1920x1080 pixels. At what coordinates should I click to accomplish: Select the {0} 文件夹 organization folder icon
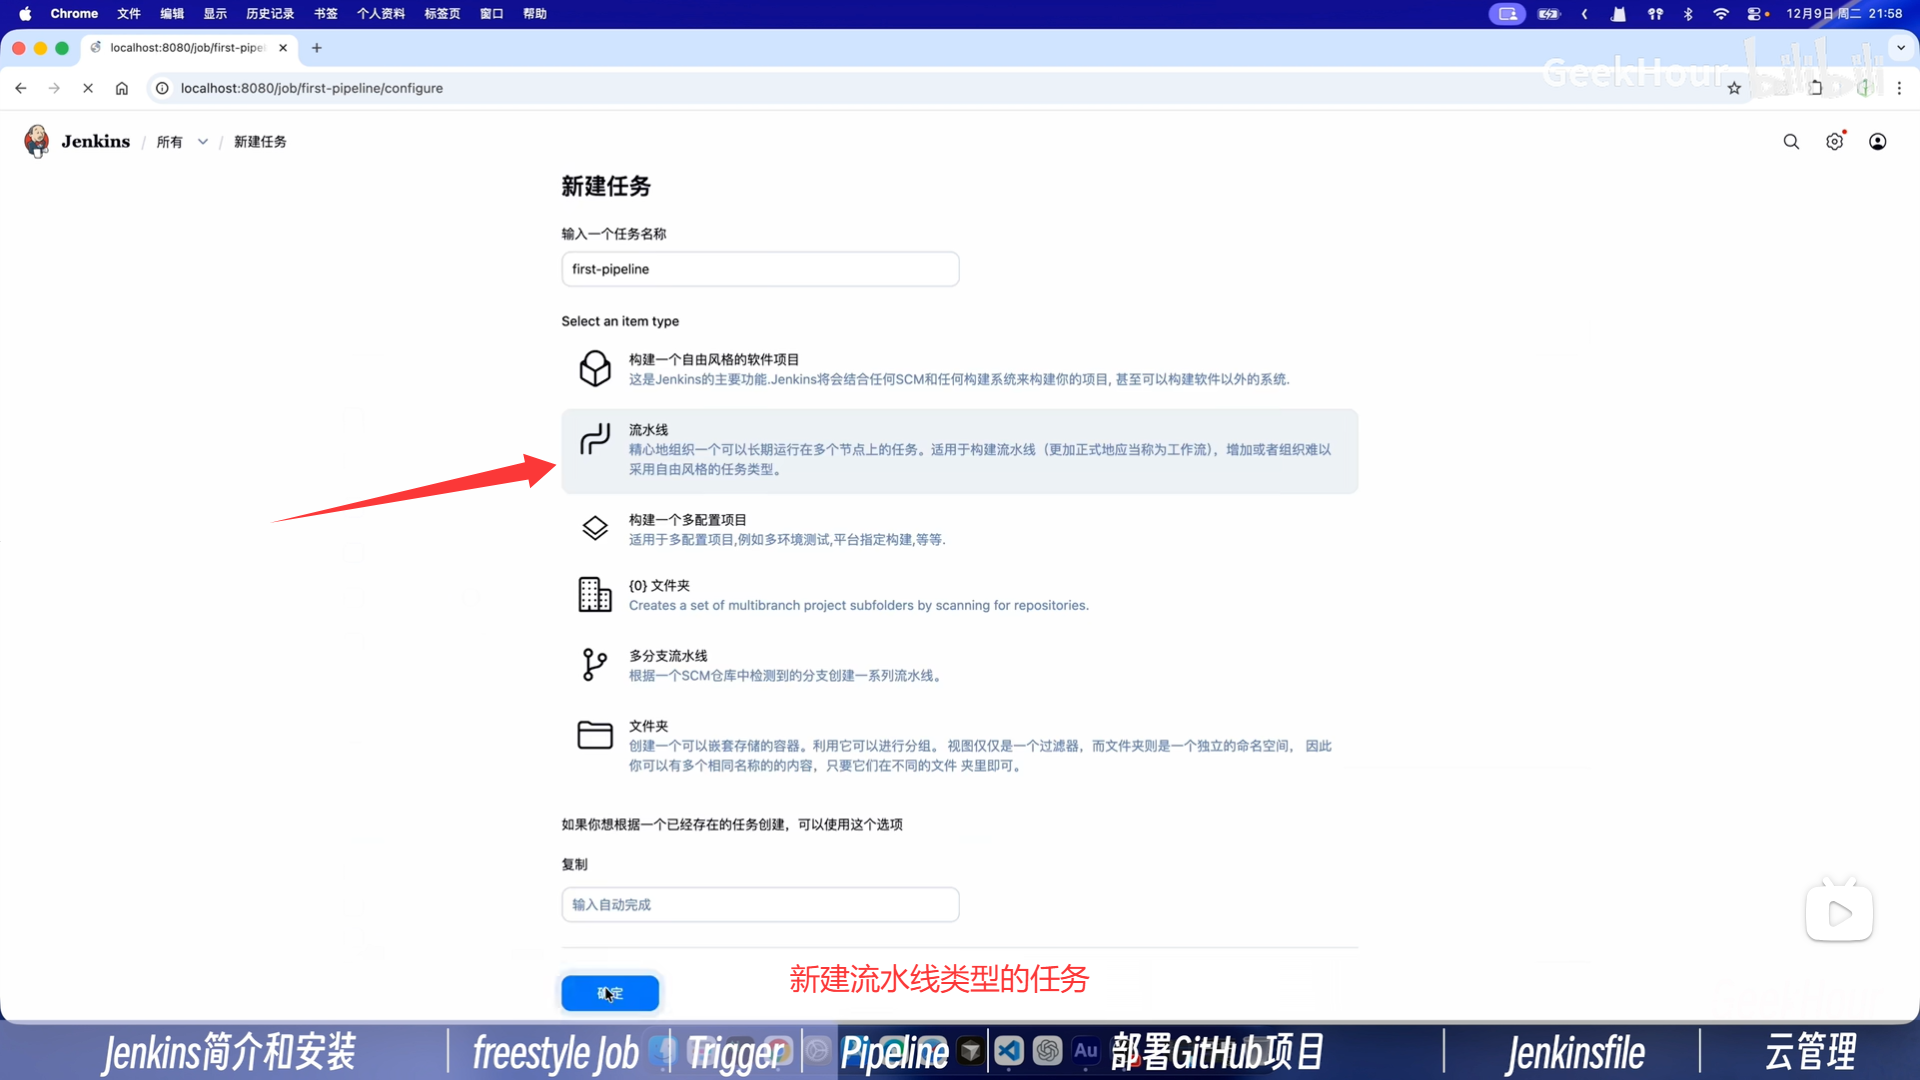pos(595,595)
